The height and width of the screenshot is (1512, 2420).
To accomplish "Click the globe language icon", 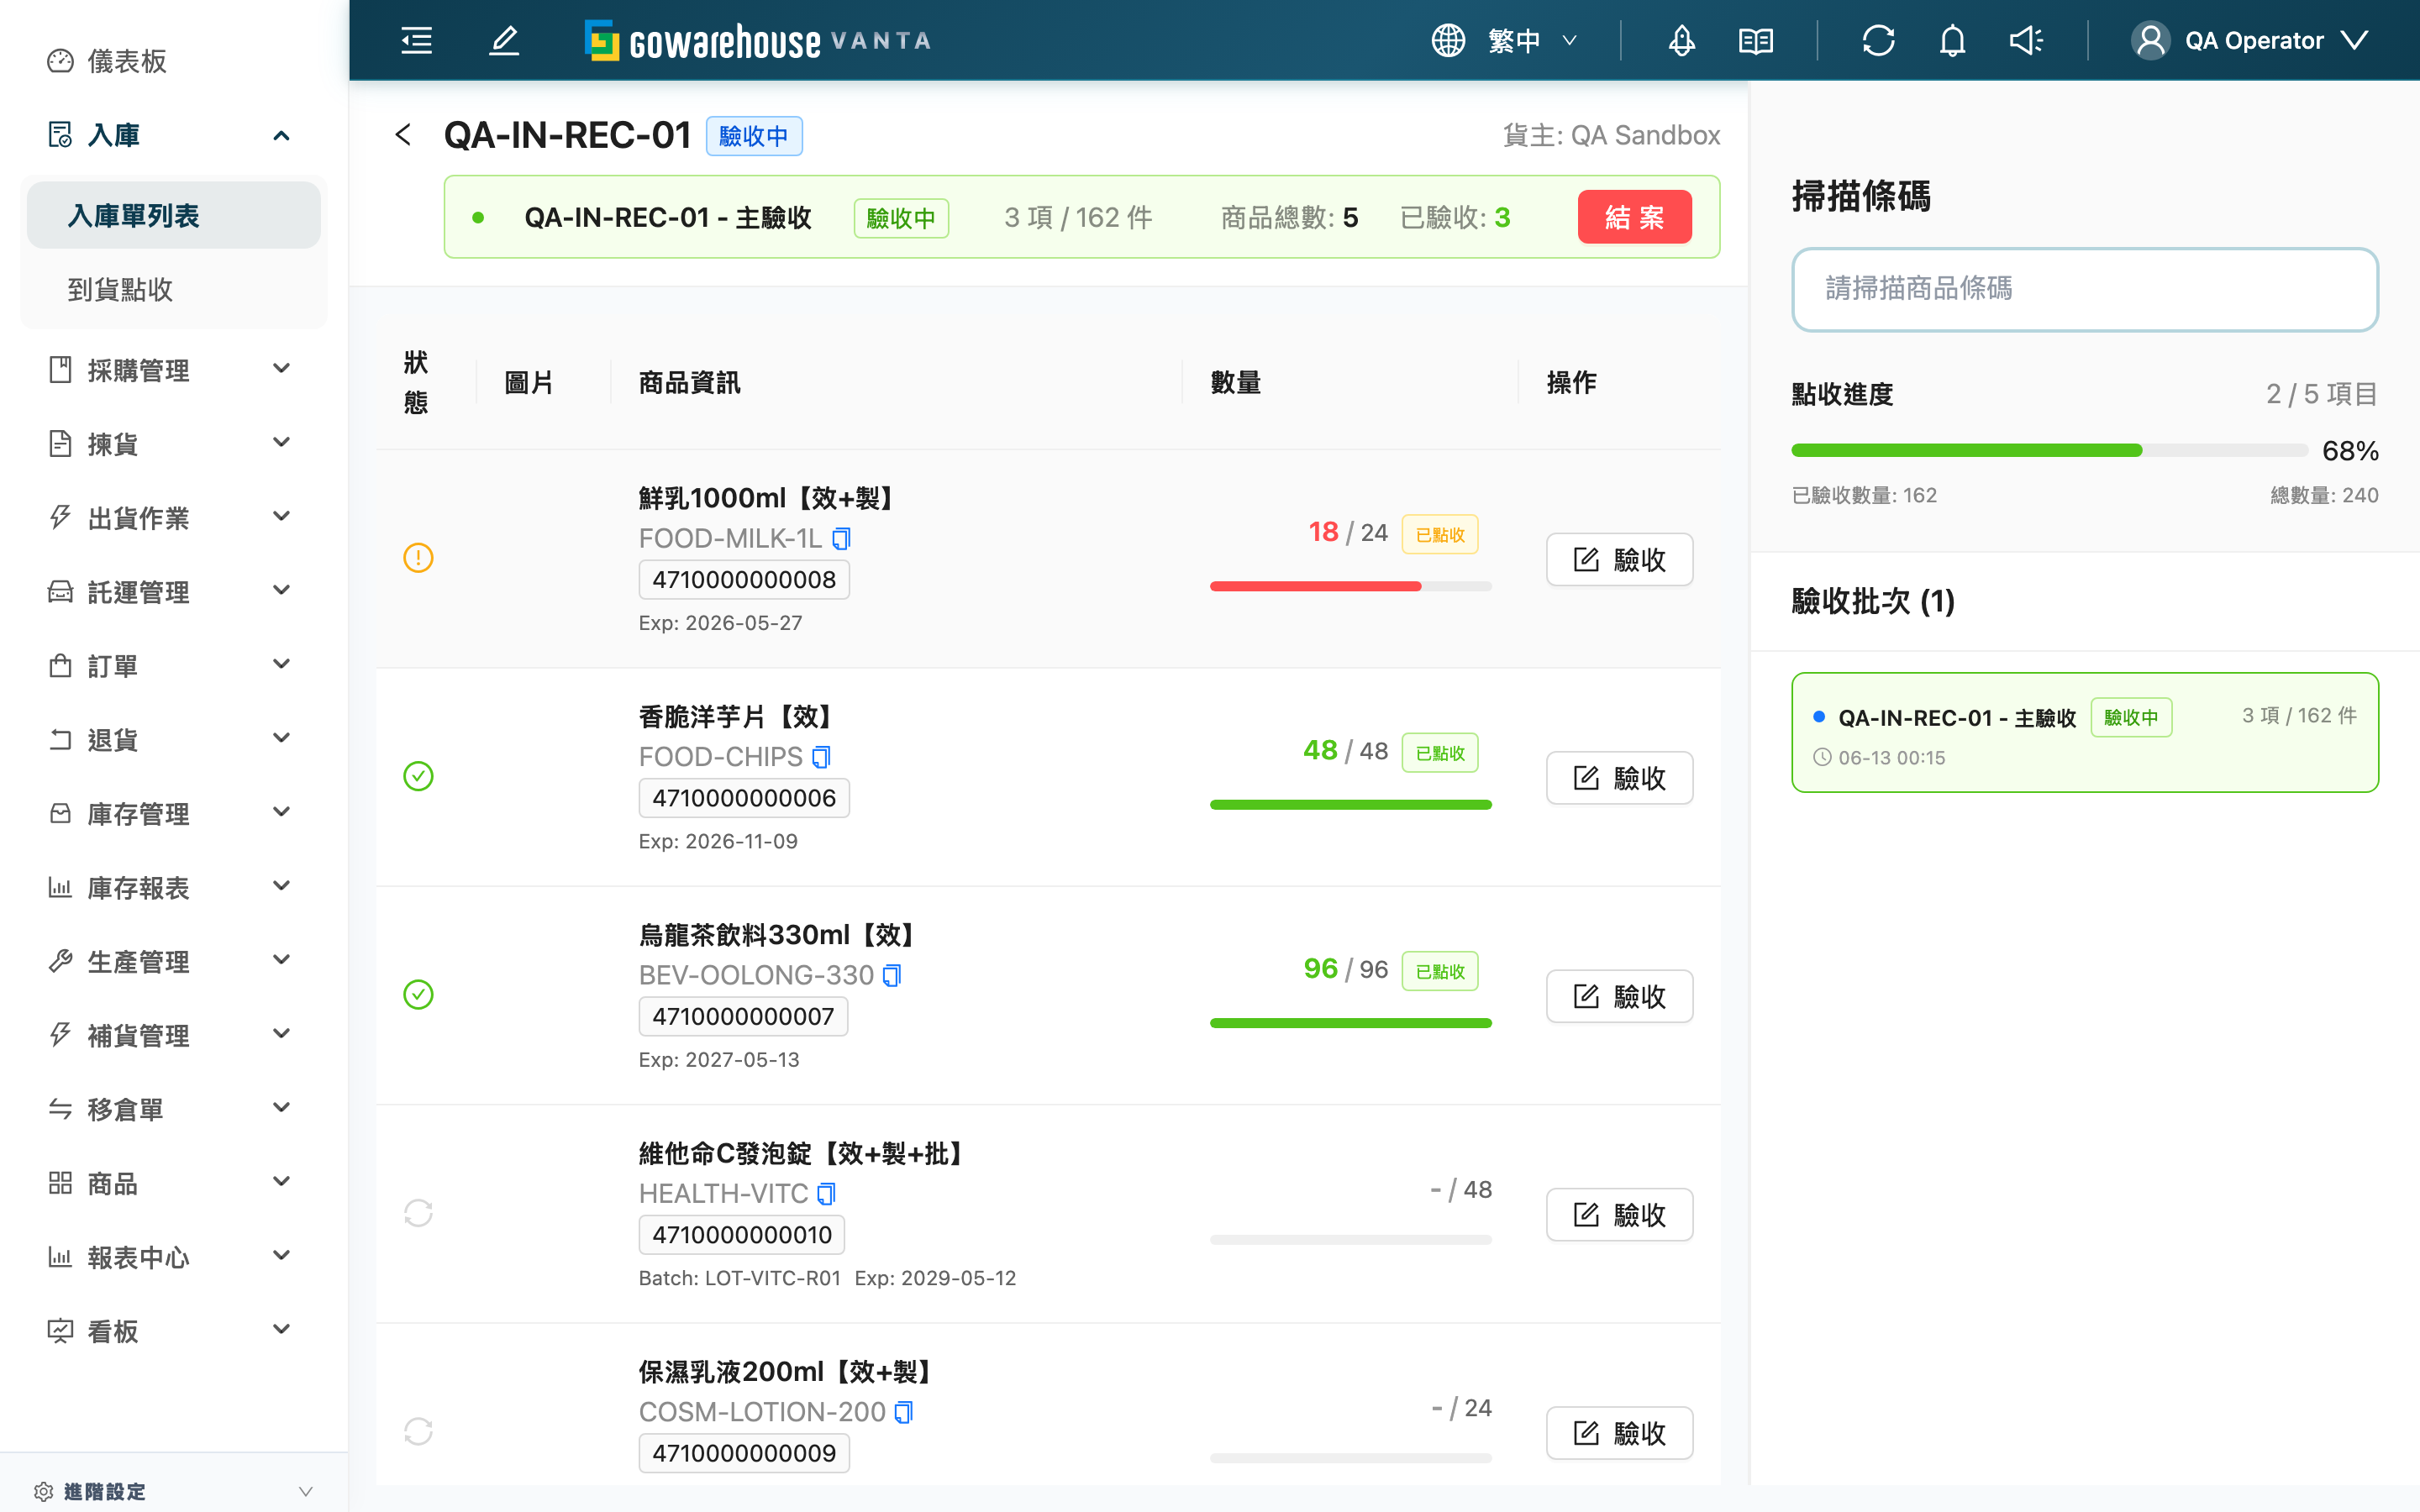I will 1448,40.
